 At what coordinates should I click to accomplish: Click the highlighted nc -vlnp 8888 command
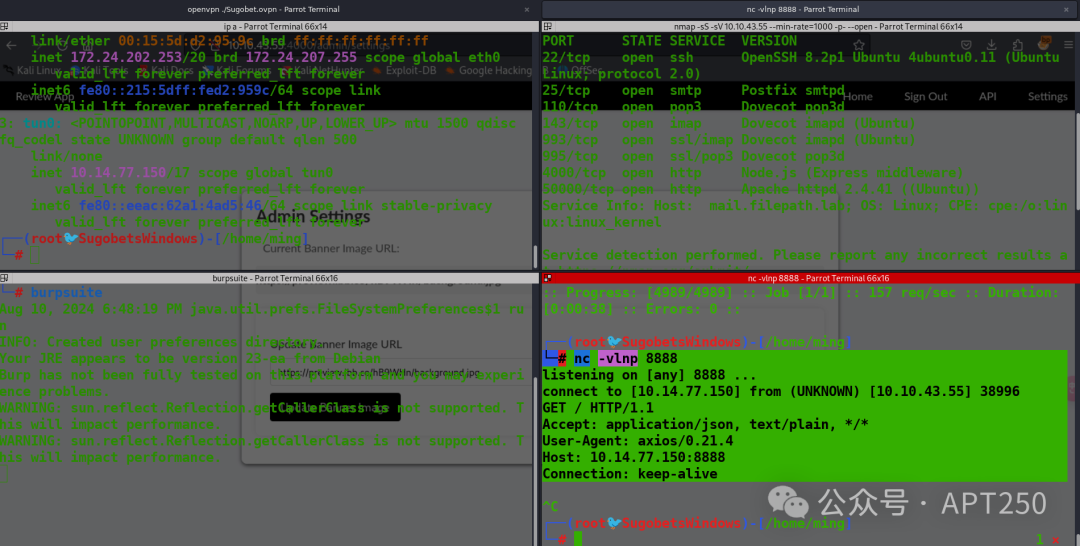[x=625, y=358]
